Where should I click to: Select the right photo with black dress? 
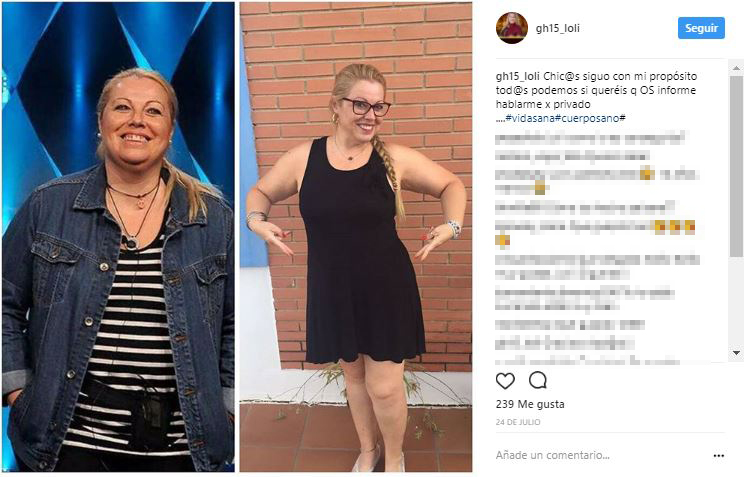355,237
